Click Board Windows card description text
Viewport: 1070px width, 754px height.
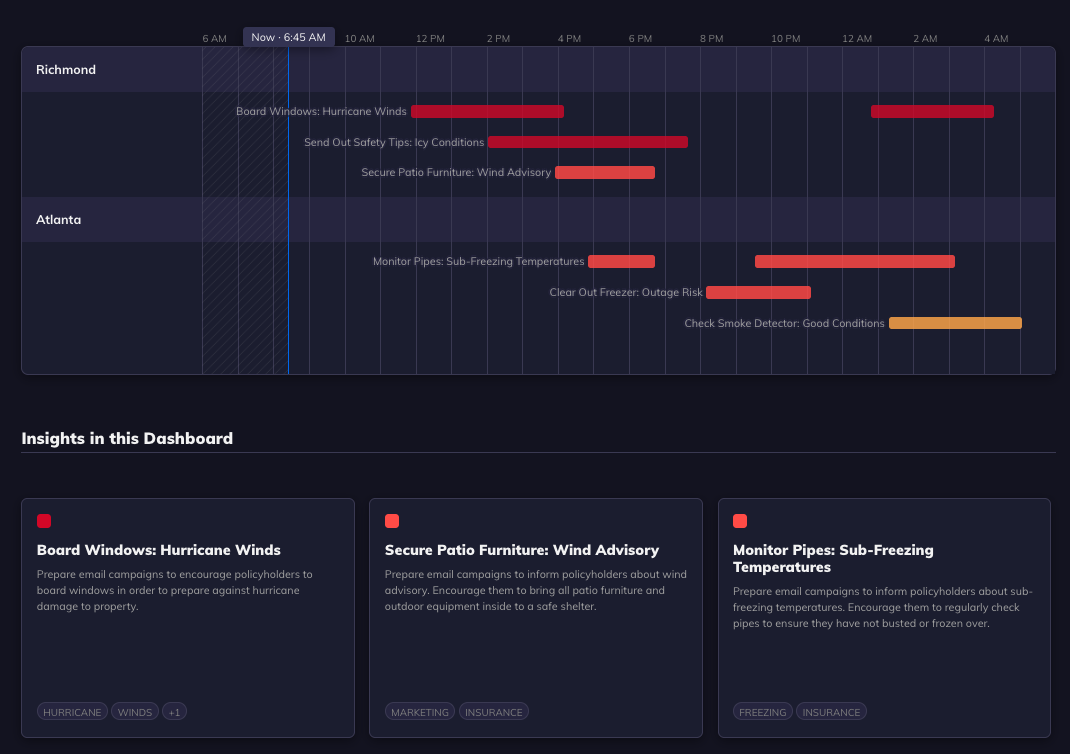pyautogui.click(x=175, y=590)
